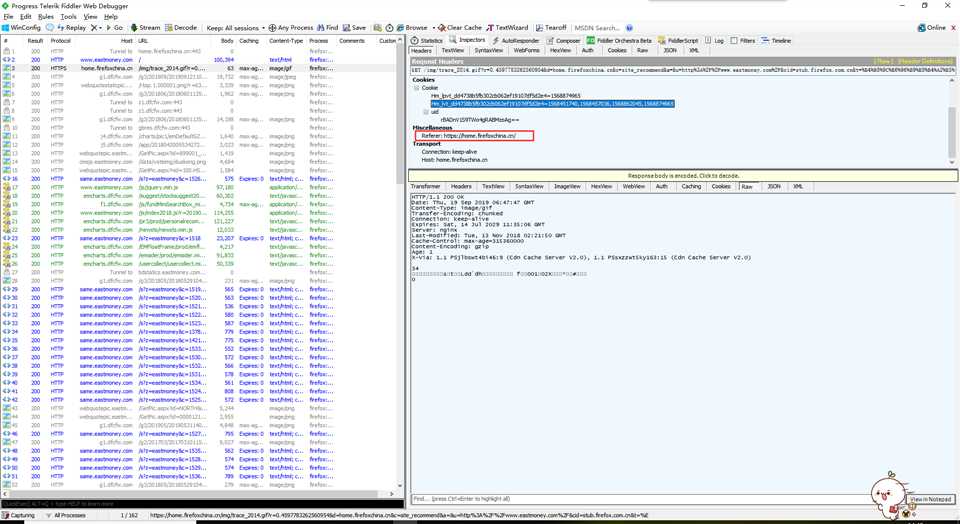
Task: Click Any Process target picker
Action: [x=291, y=28]
